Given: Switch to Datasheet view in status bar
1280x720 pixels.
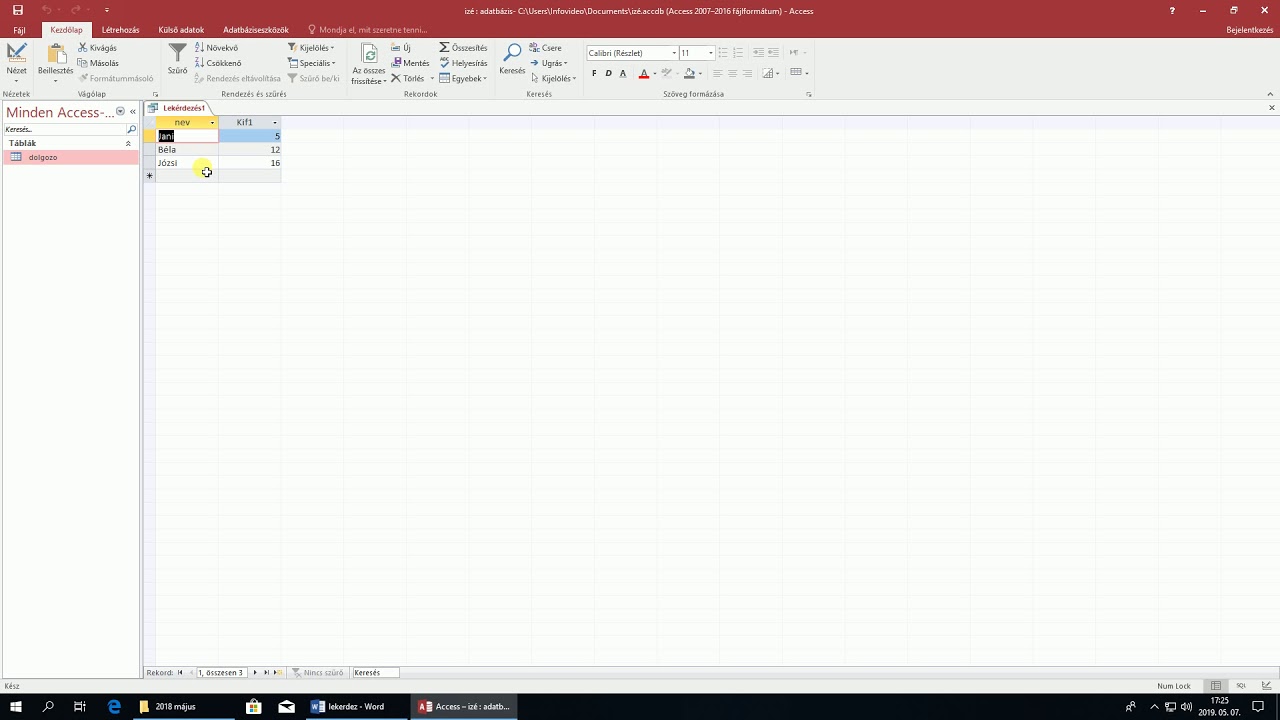Looking at the screenshot, I should pyautogui.click(x=1216, y=686).
